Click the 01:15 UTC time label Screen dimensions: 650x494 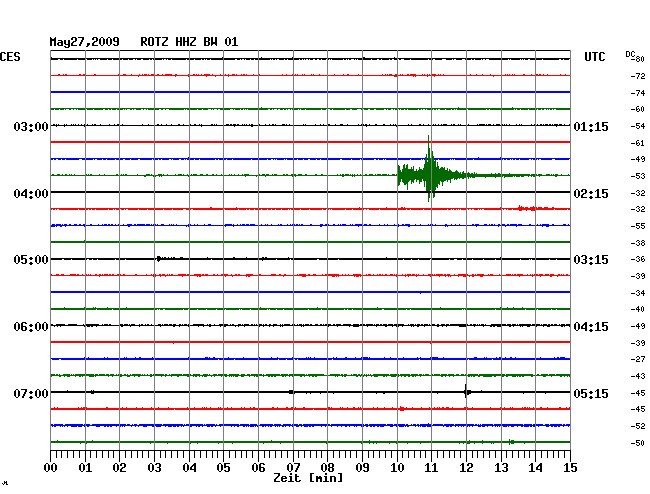[591, 126]
